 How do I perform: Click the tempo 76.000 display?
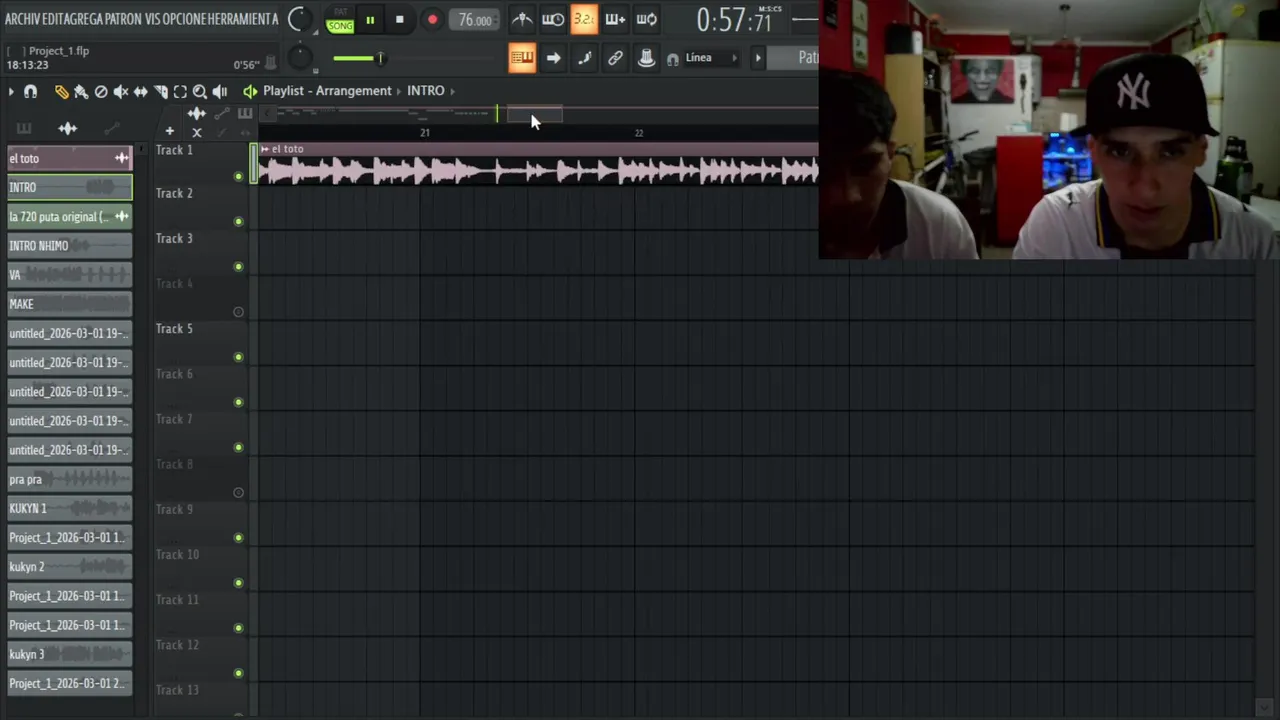(x=475, y=20)
